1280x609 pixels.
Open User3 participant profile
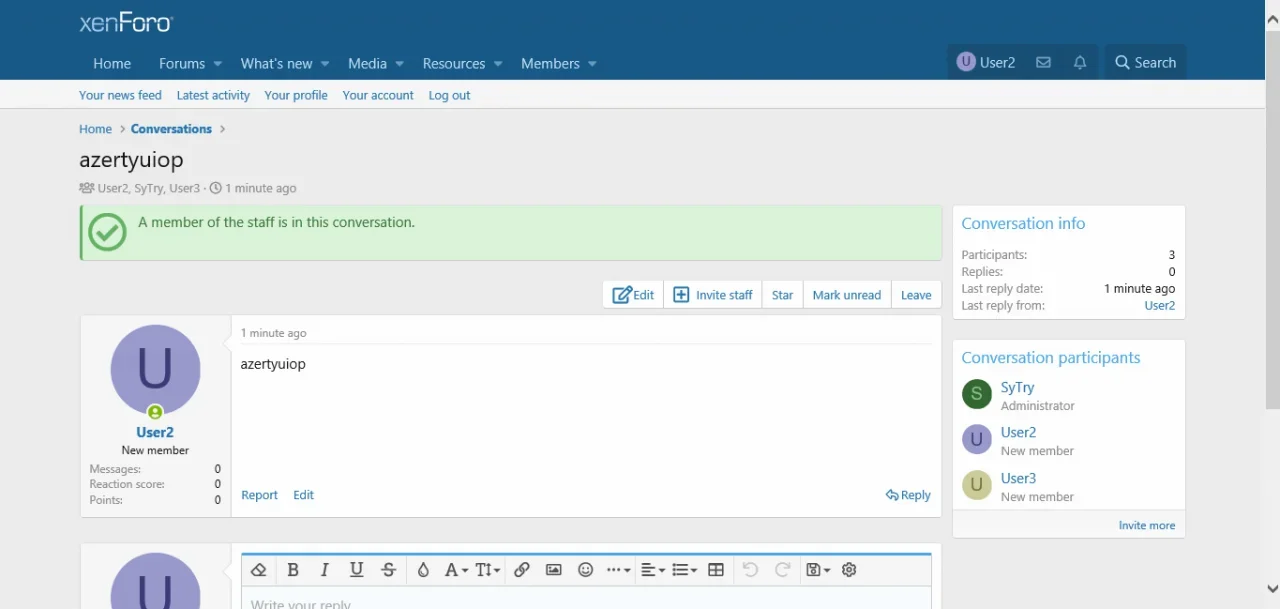(1018, 479)
